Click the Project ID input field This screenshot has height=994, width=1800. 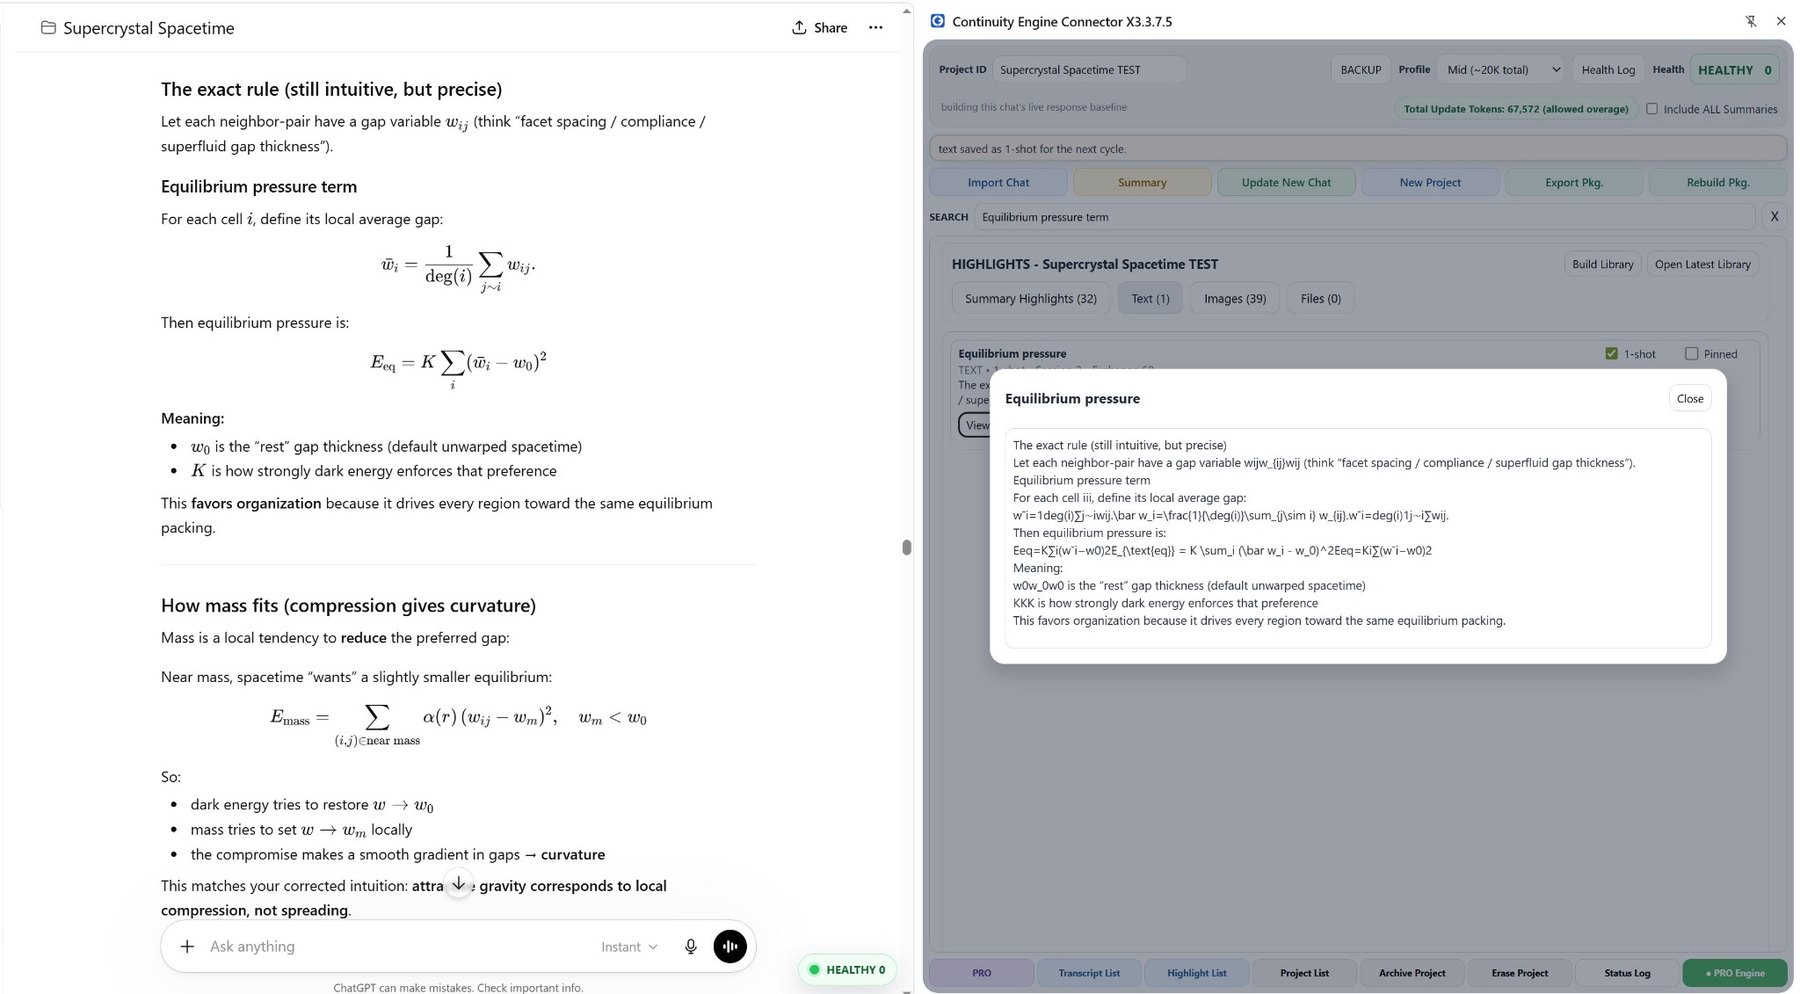click(1090, 70)
